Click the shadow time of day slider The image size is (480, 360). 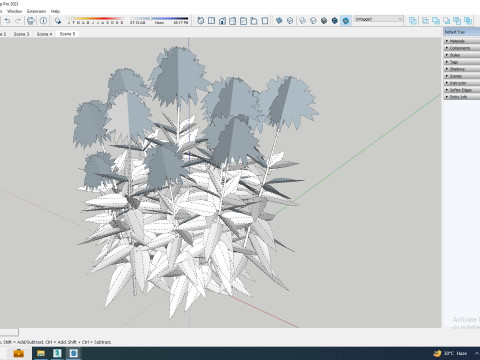click(x=159, y=19)
